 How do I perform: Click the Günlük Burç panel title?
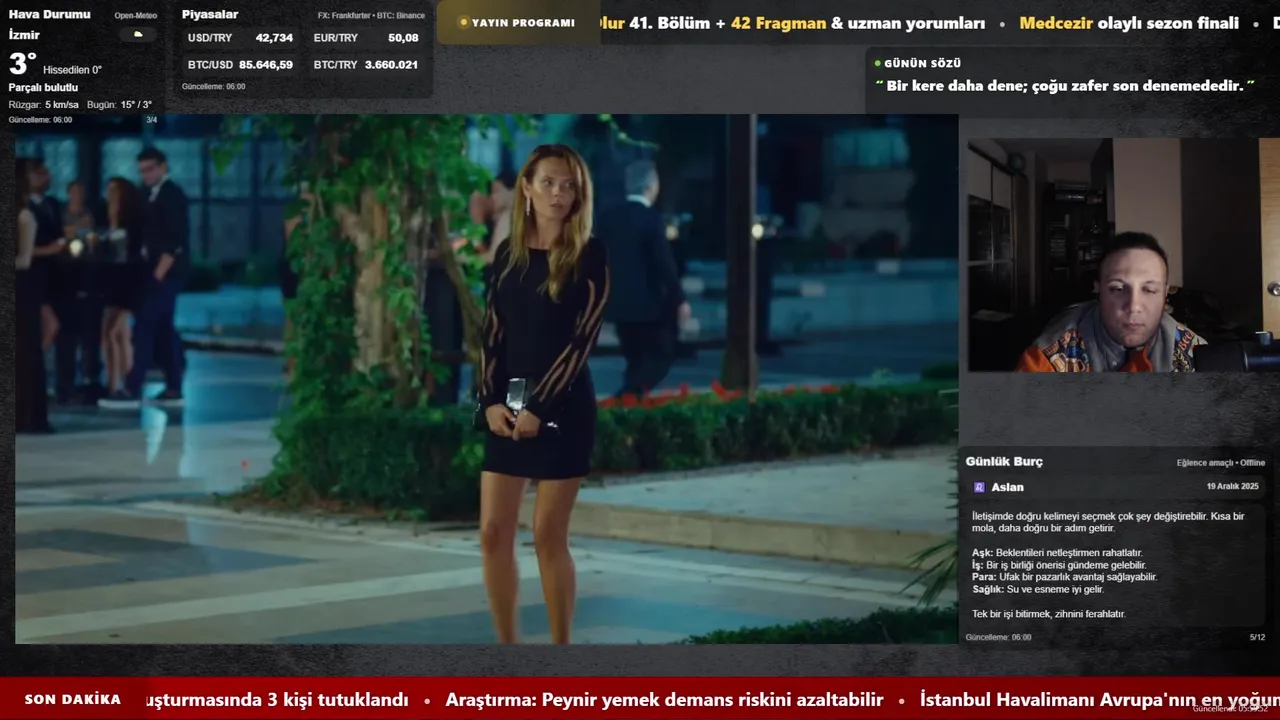[1004, 461]
